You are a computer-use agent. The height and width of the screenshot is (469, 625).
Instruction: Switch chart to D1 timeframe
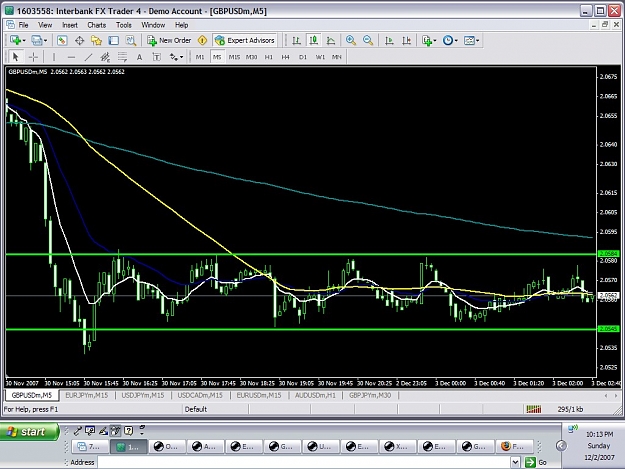tap(303, 57)
